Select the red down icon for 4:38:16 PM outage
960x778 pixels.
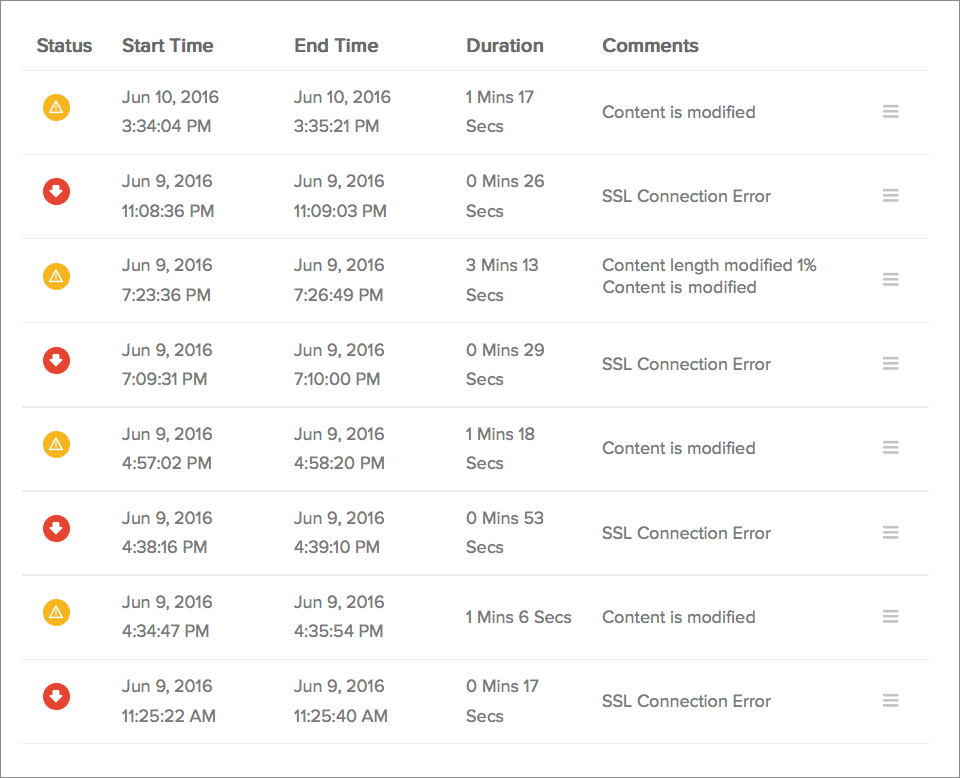click(56, 529)
